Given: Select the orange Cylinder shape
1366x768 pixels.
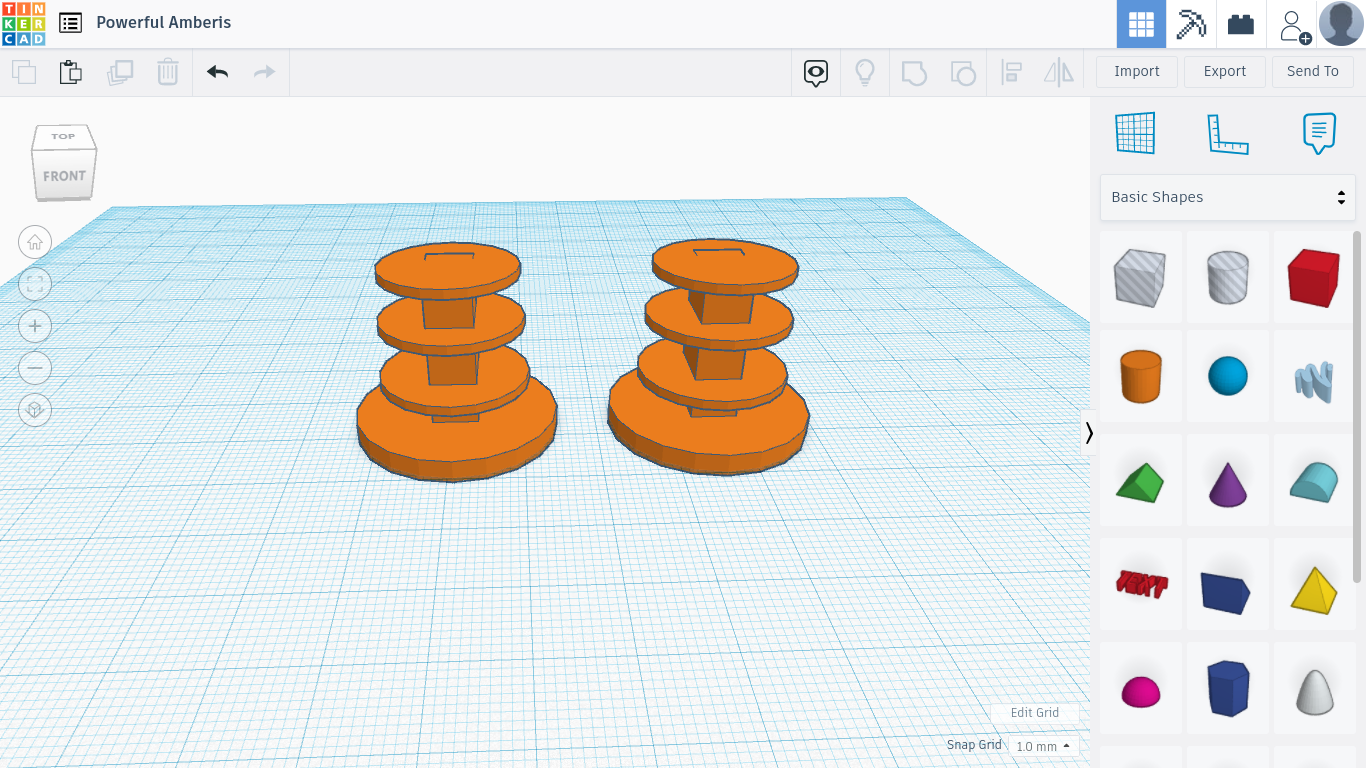Looking at the screenshot, I should (1141, 376).
